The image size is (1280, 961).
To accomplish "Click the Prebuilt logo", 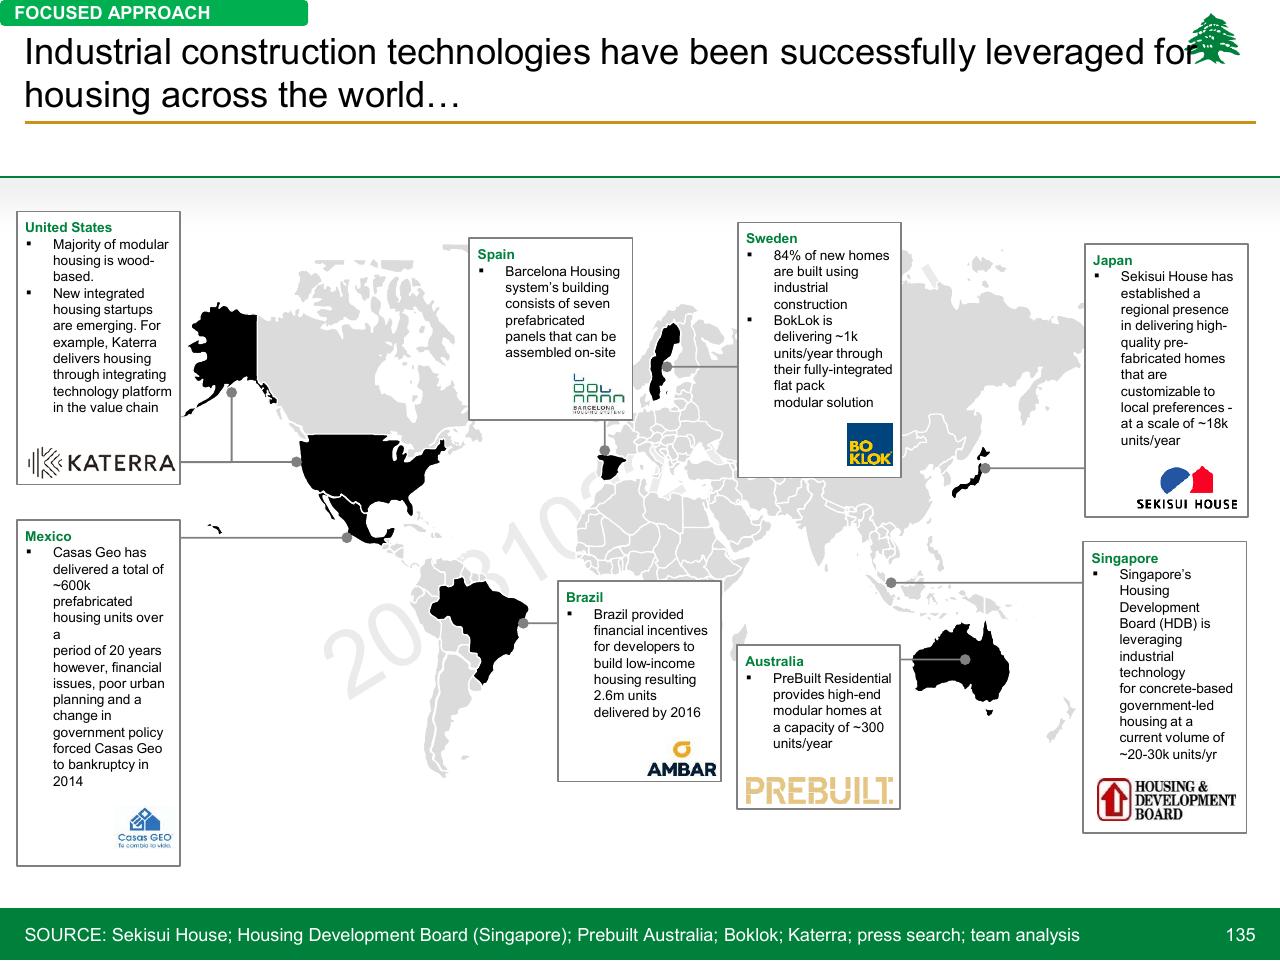I will coord(819,791).
